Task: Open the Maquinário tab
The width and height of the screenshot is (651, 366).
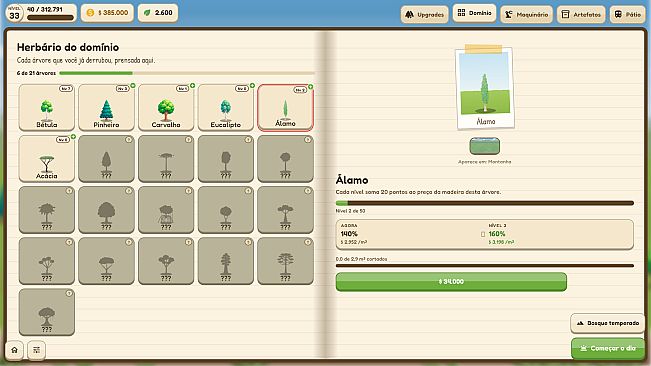Action: [526, 15]
